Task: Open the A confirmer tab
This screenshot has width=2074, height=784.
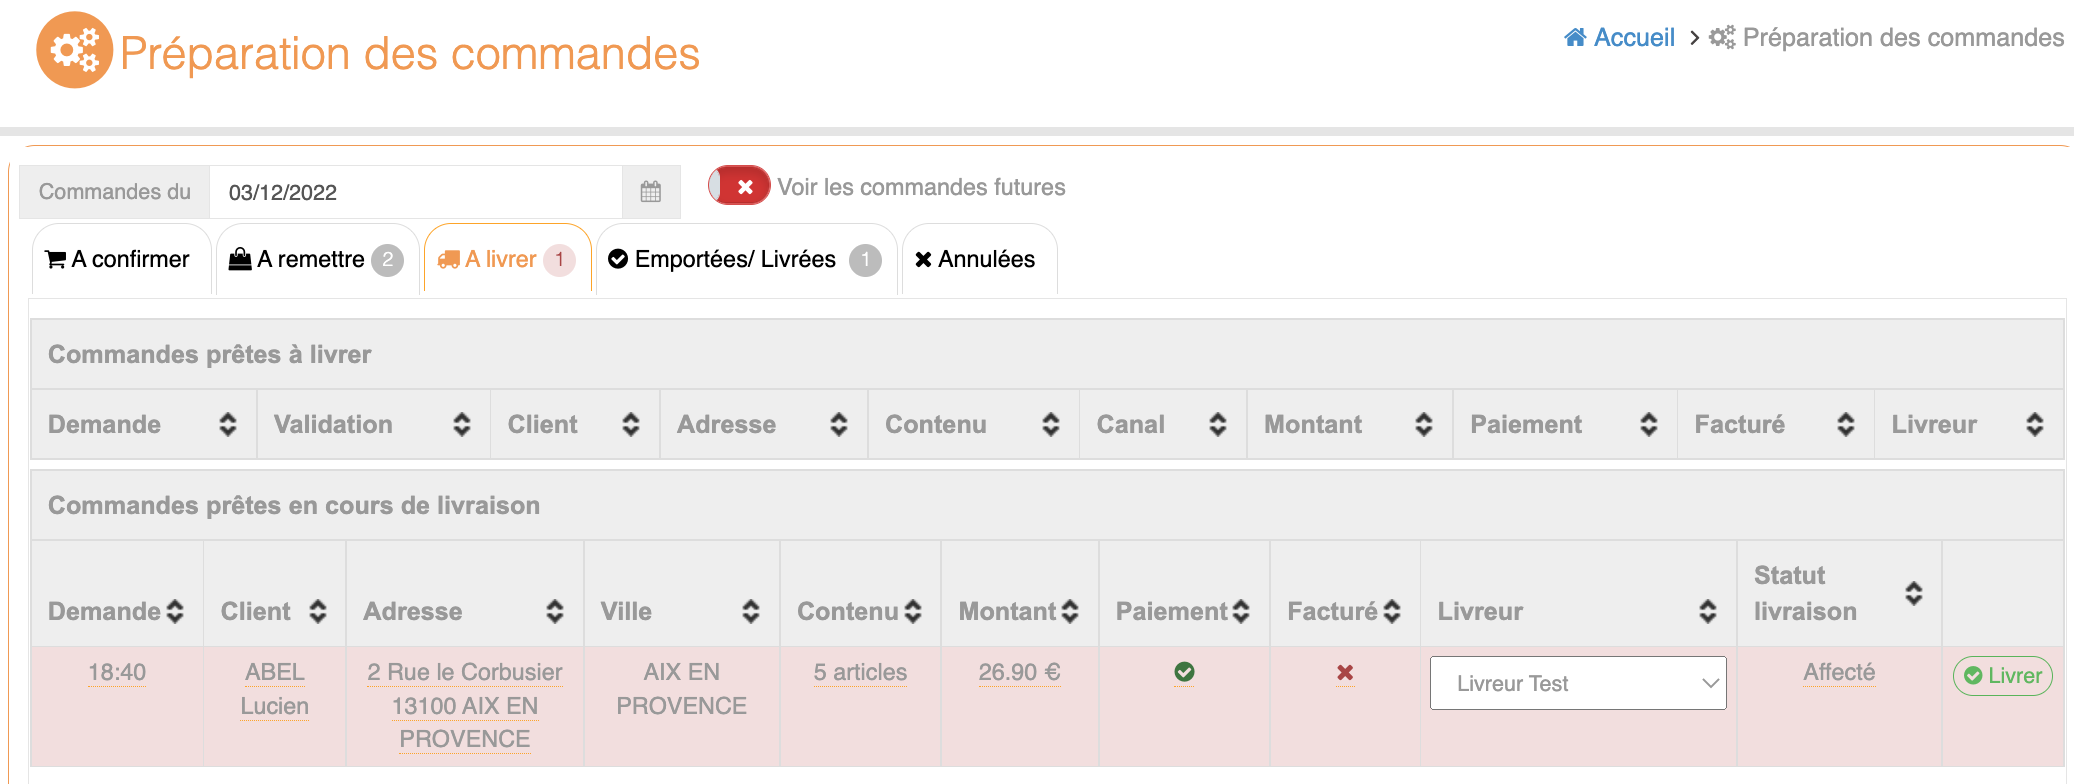Action: pyautogui.click(x=119, y=260)
